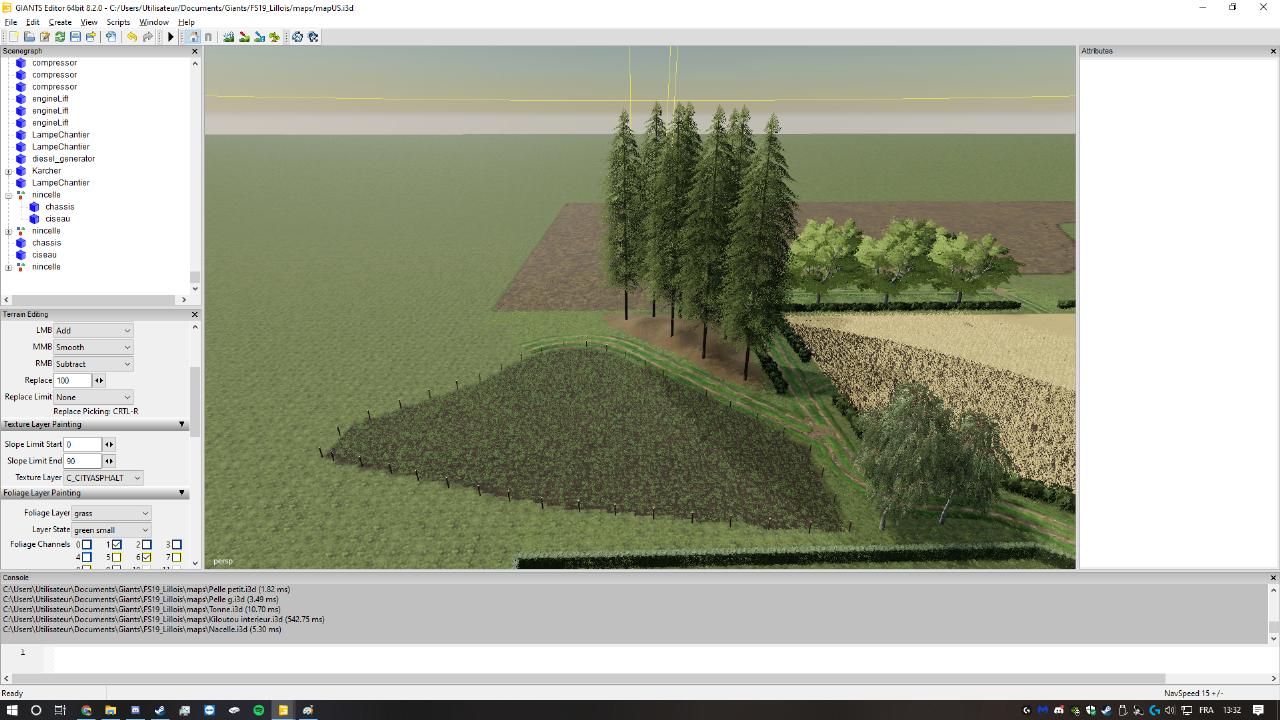Open the Scripts menu
The height and width of the screenshot is (720, 1280).
(118, 22)
